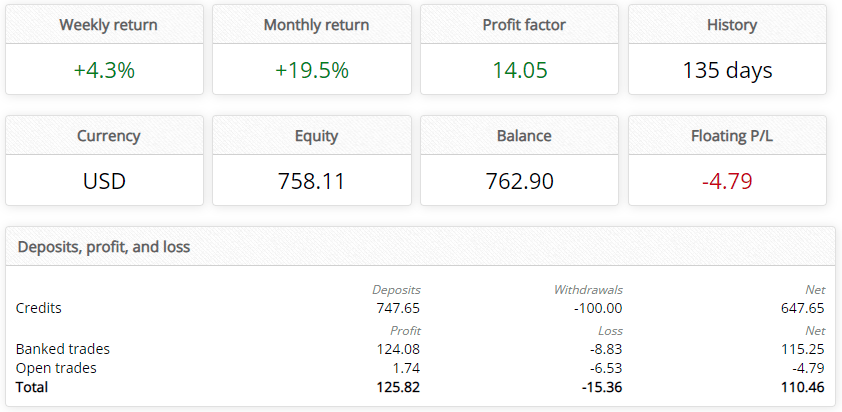This screenshot has height=412, width=842.
Task: Click the withdrawals amount -100.00
Action: click(596, 308)
